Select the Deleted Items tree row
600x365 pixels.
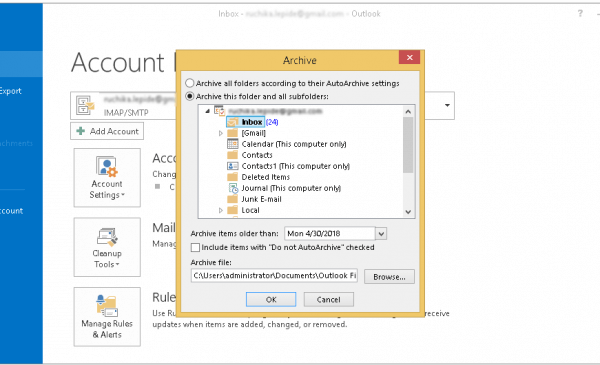(x=266, y=177)
